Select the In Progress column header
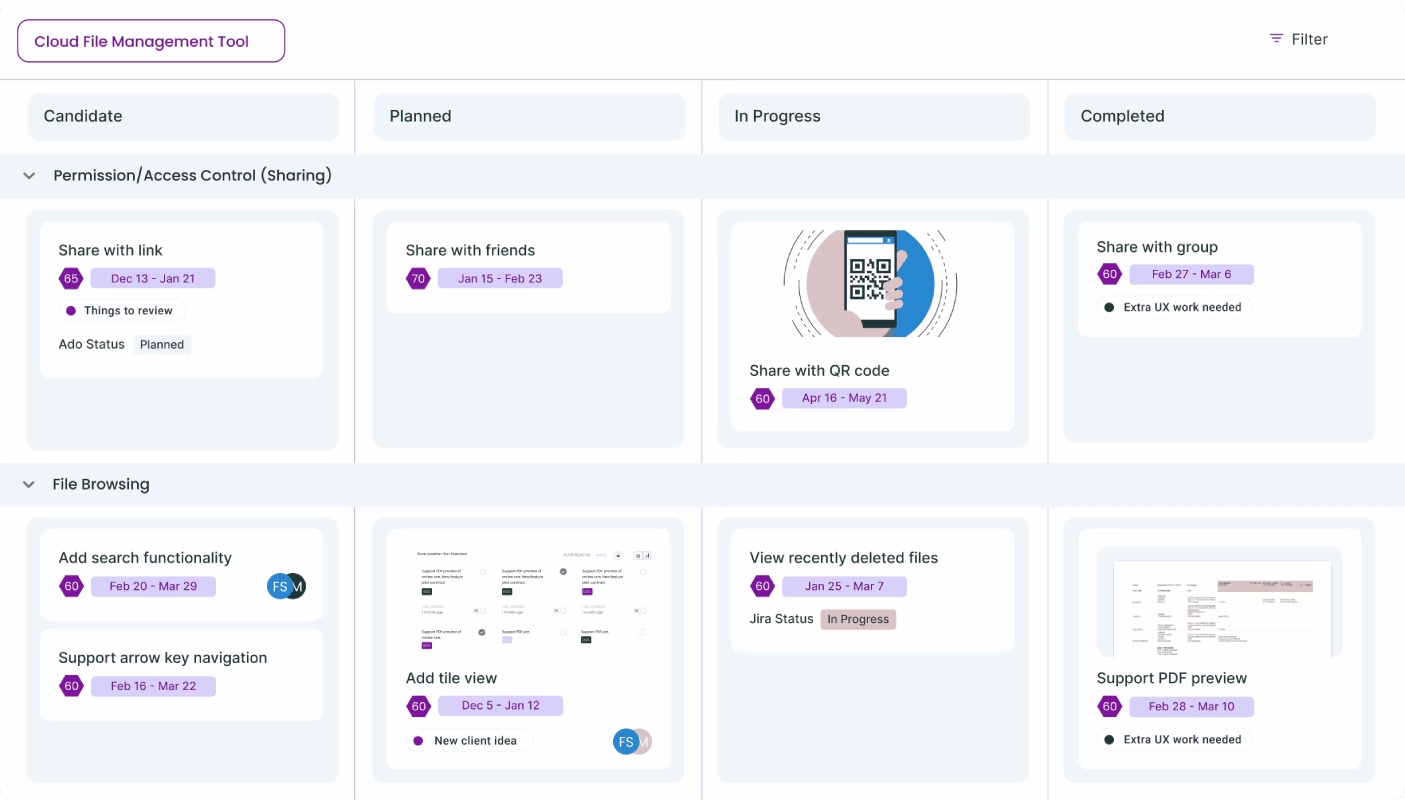Screen dimensions: 1405x800 874,116
